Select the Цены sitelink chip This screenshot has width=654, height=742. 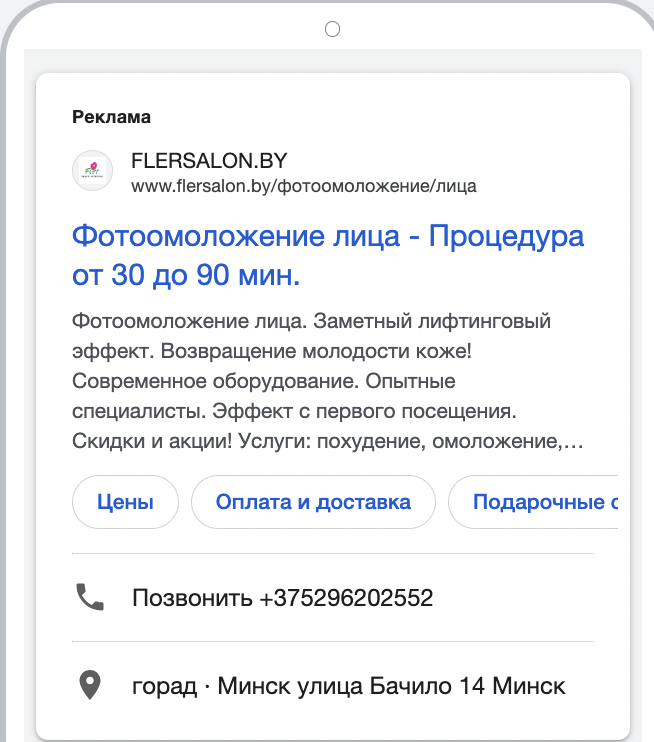coord(125,502)
